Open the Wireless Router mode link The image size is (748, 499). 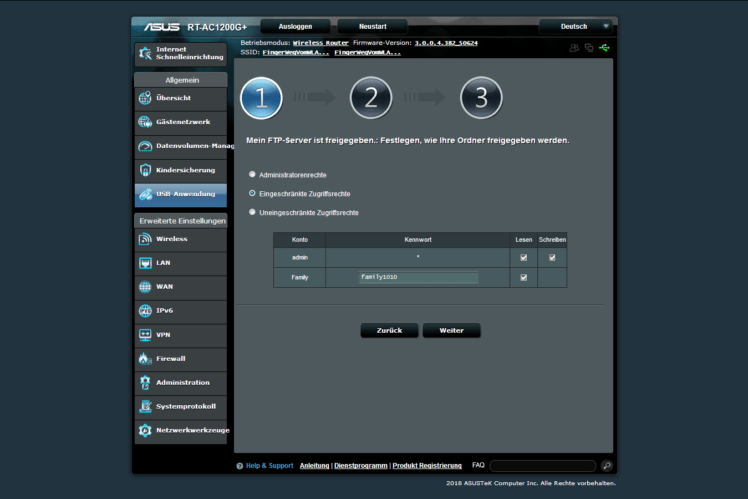321,43
